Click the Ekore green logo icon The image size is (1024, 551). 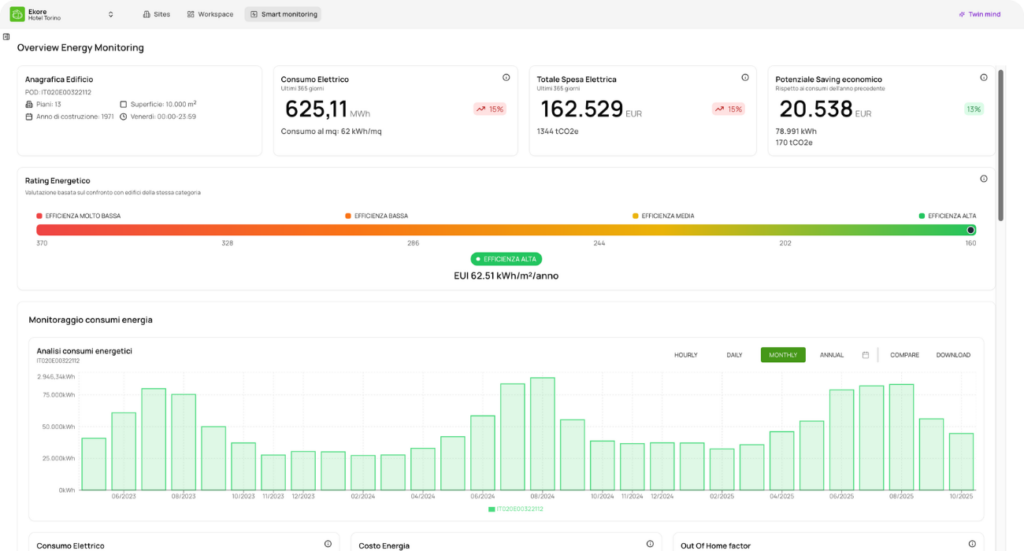click(x=18, y=14)
